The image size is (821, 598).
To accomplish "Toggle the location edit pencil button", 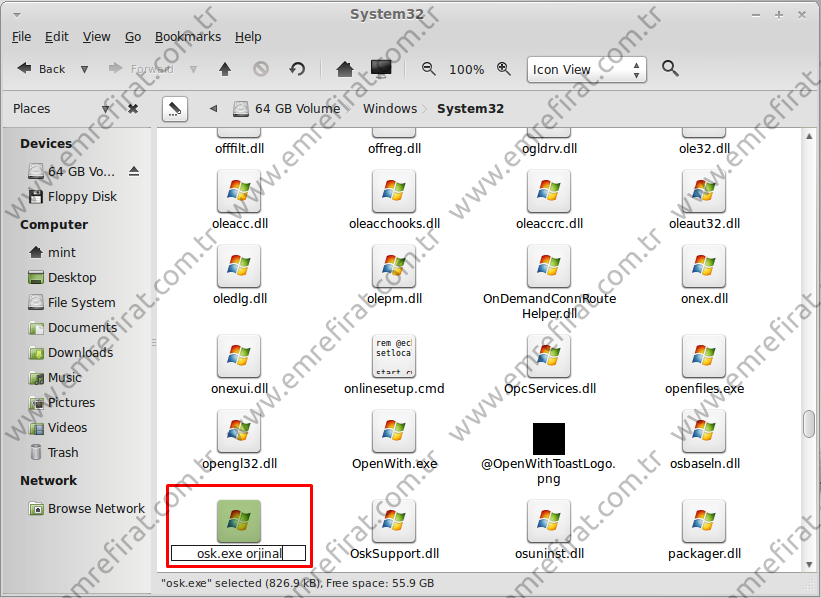I will pos(173,108).
